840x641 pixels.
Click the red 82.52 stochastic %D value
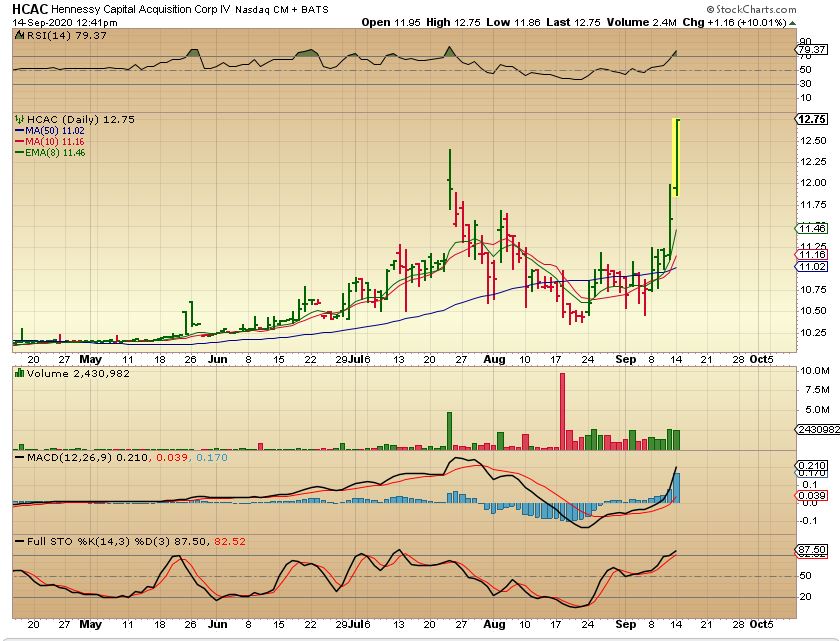[230, 541]
